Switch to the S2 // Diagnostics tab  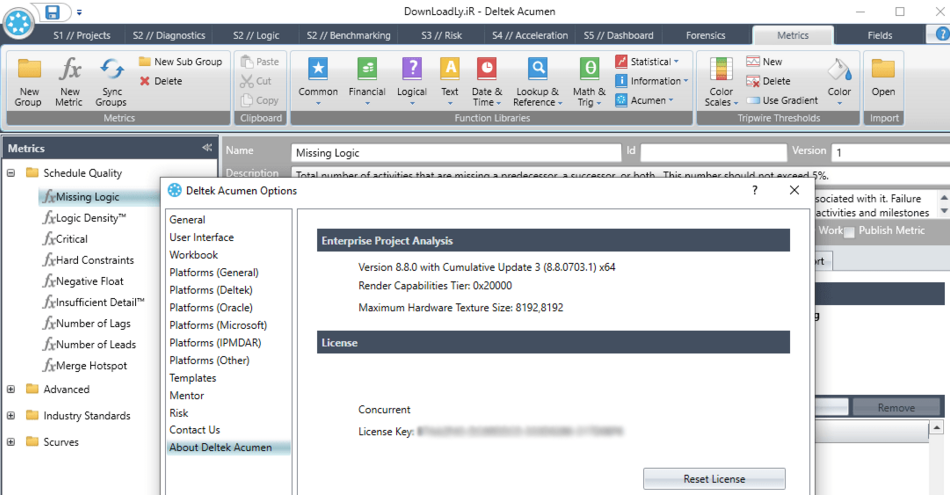(169, 35)
